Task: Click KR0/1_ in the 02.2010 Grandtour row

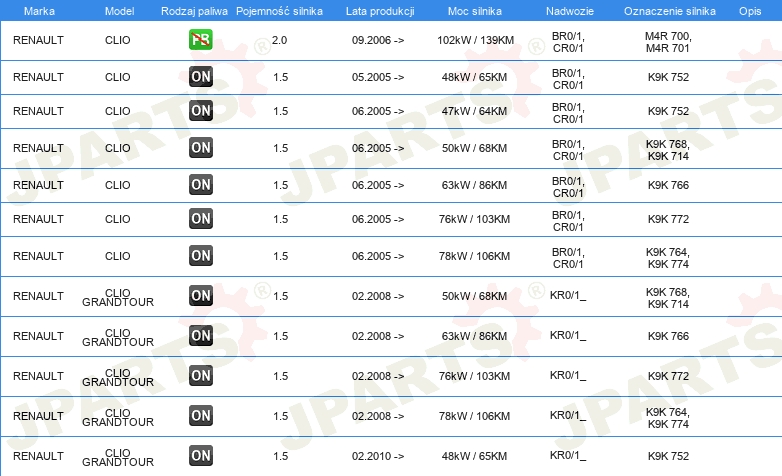Action: (568, 455)
